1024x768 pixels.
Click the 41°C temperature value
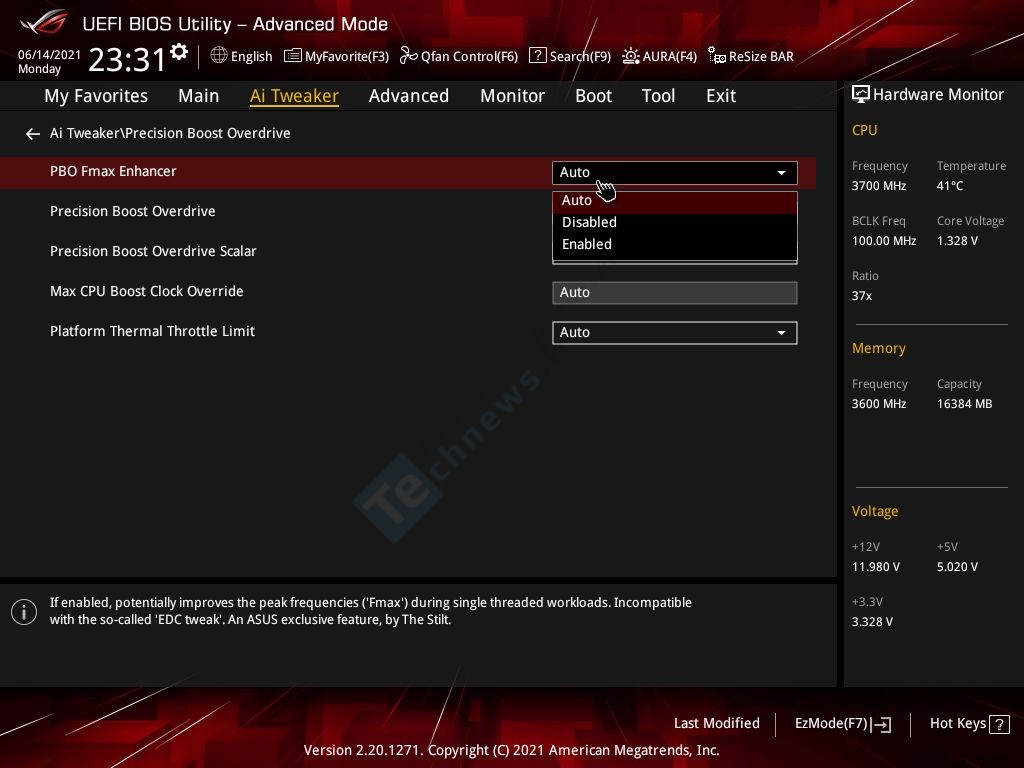(x=950, y=186)
